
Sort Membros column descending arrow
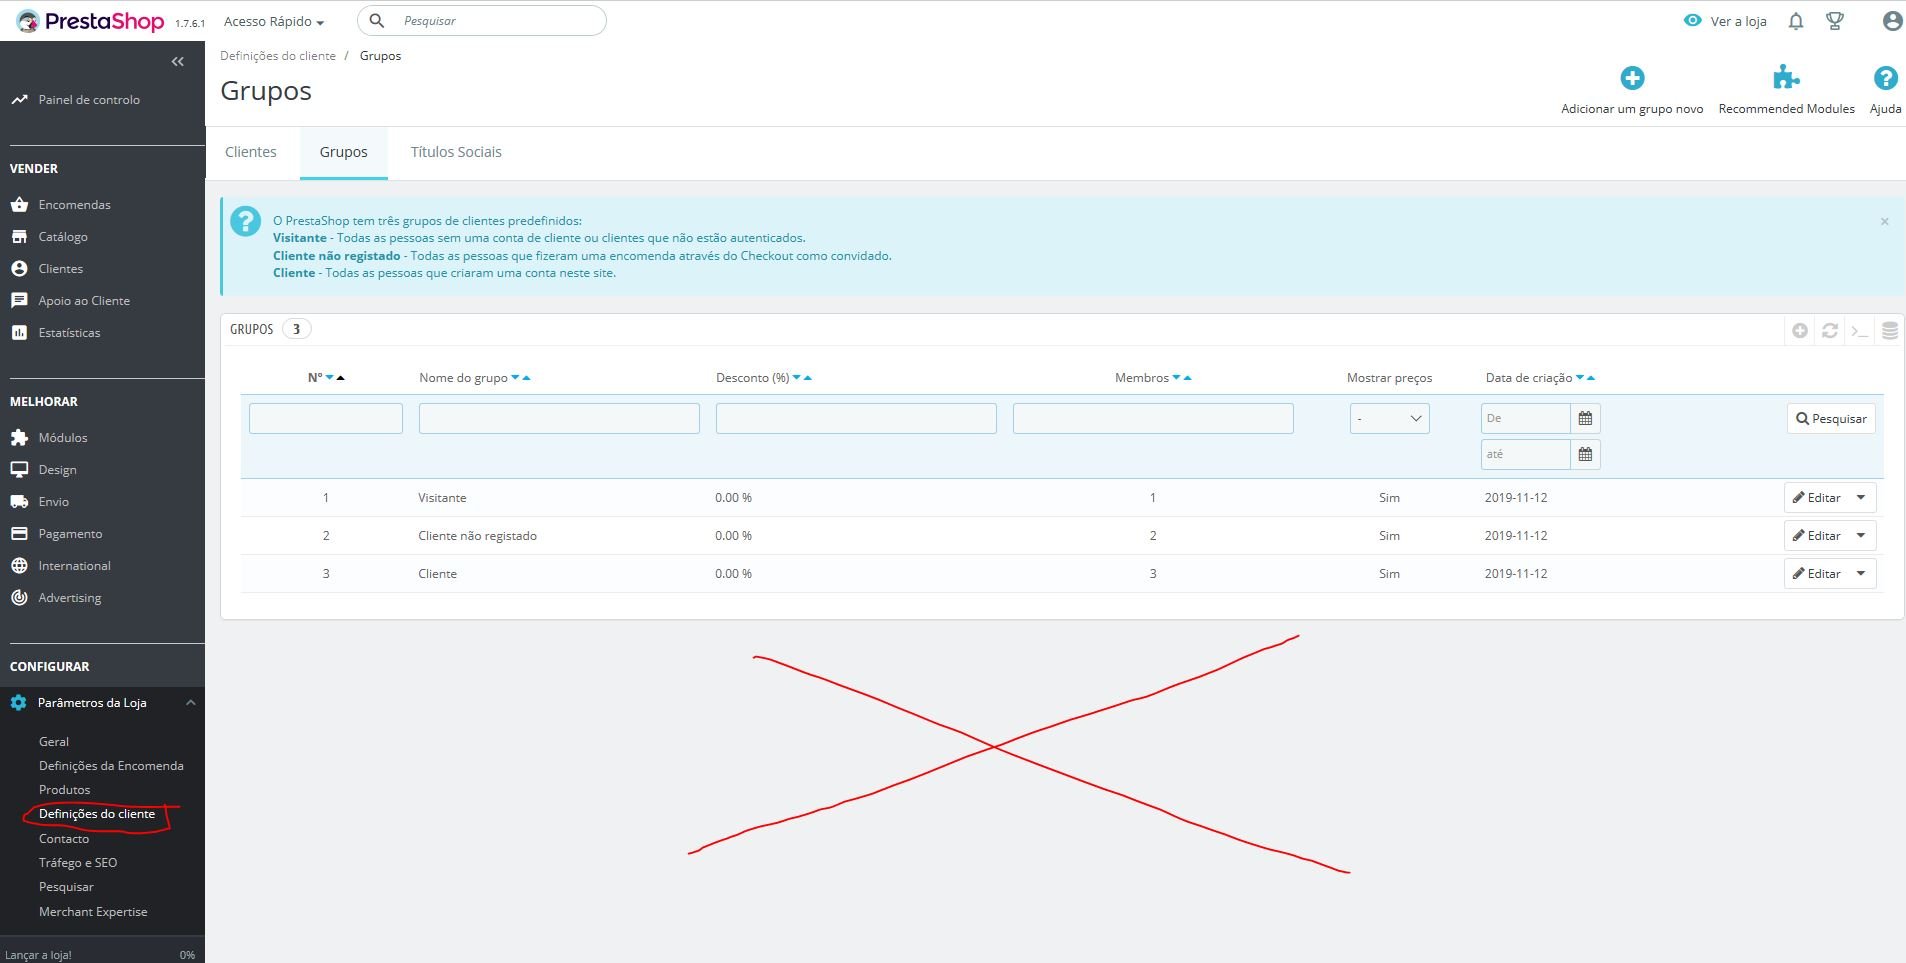tap(1176, 378)
